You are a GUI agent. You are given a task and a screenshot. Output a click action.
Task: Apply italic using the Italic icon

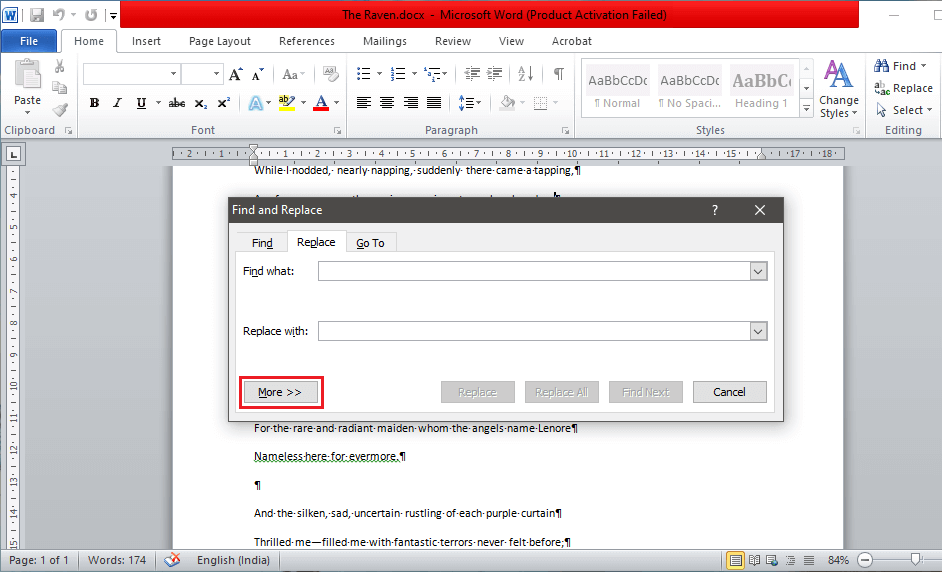click(117, 103)
